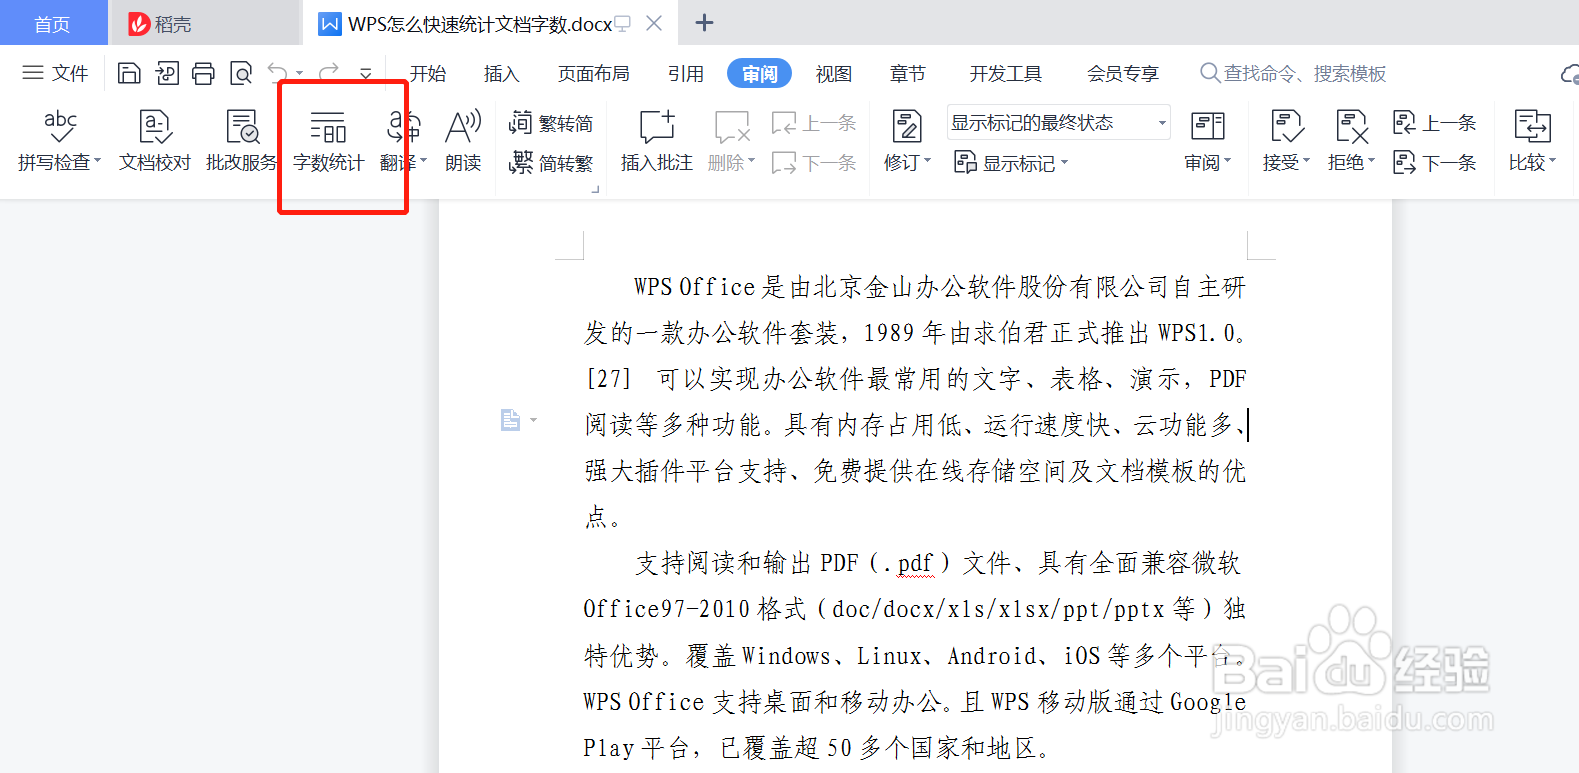The height and width of the screenshot is (773, 1579).
Task: Switch to the Home (开始) ribbon tab
Action: [428, 74]
